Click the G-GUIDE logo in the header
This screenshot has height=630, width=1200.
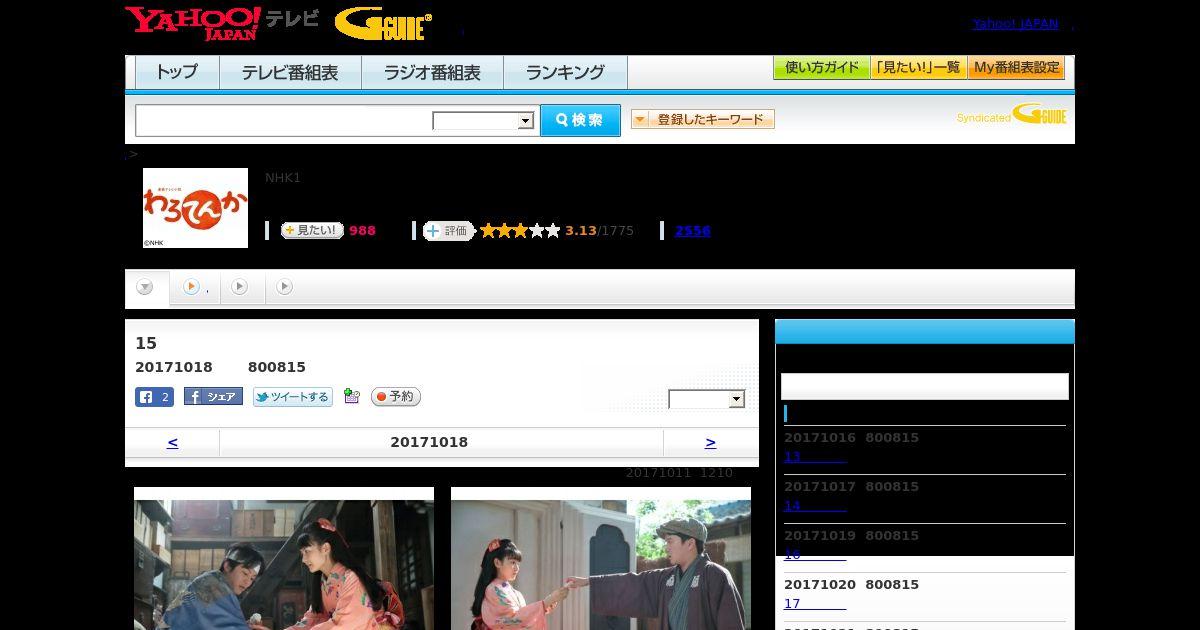pos(383,24)
